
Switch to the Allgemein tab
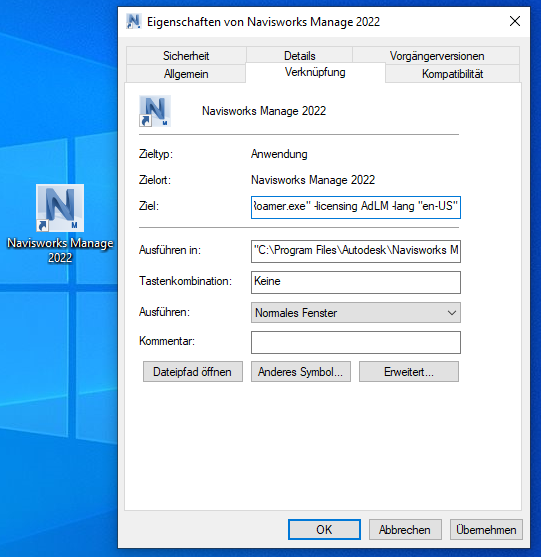tap(186, 74)
